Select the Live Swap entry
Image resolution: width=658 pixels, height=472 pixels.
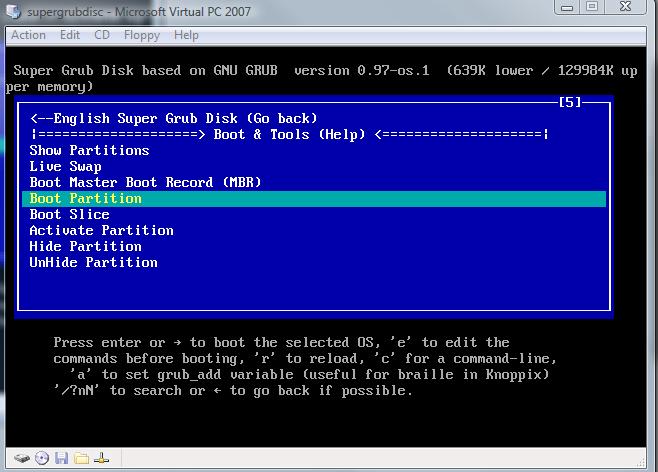(x=314, y=166)
